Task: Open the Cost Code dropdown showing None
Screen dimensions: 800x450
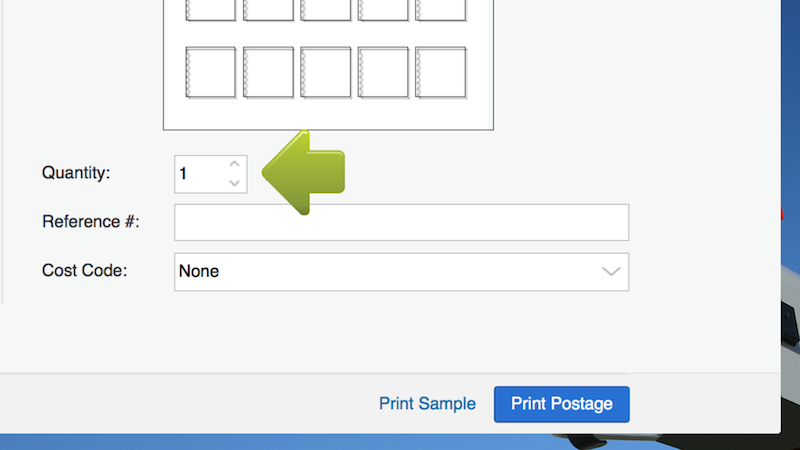Action: coord(390,271)
